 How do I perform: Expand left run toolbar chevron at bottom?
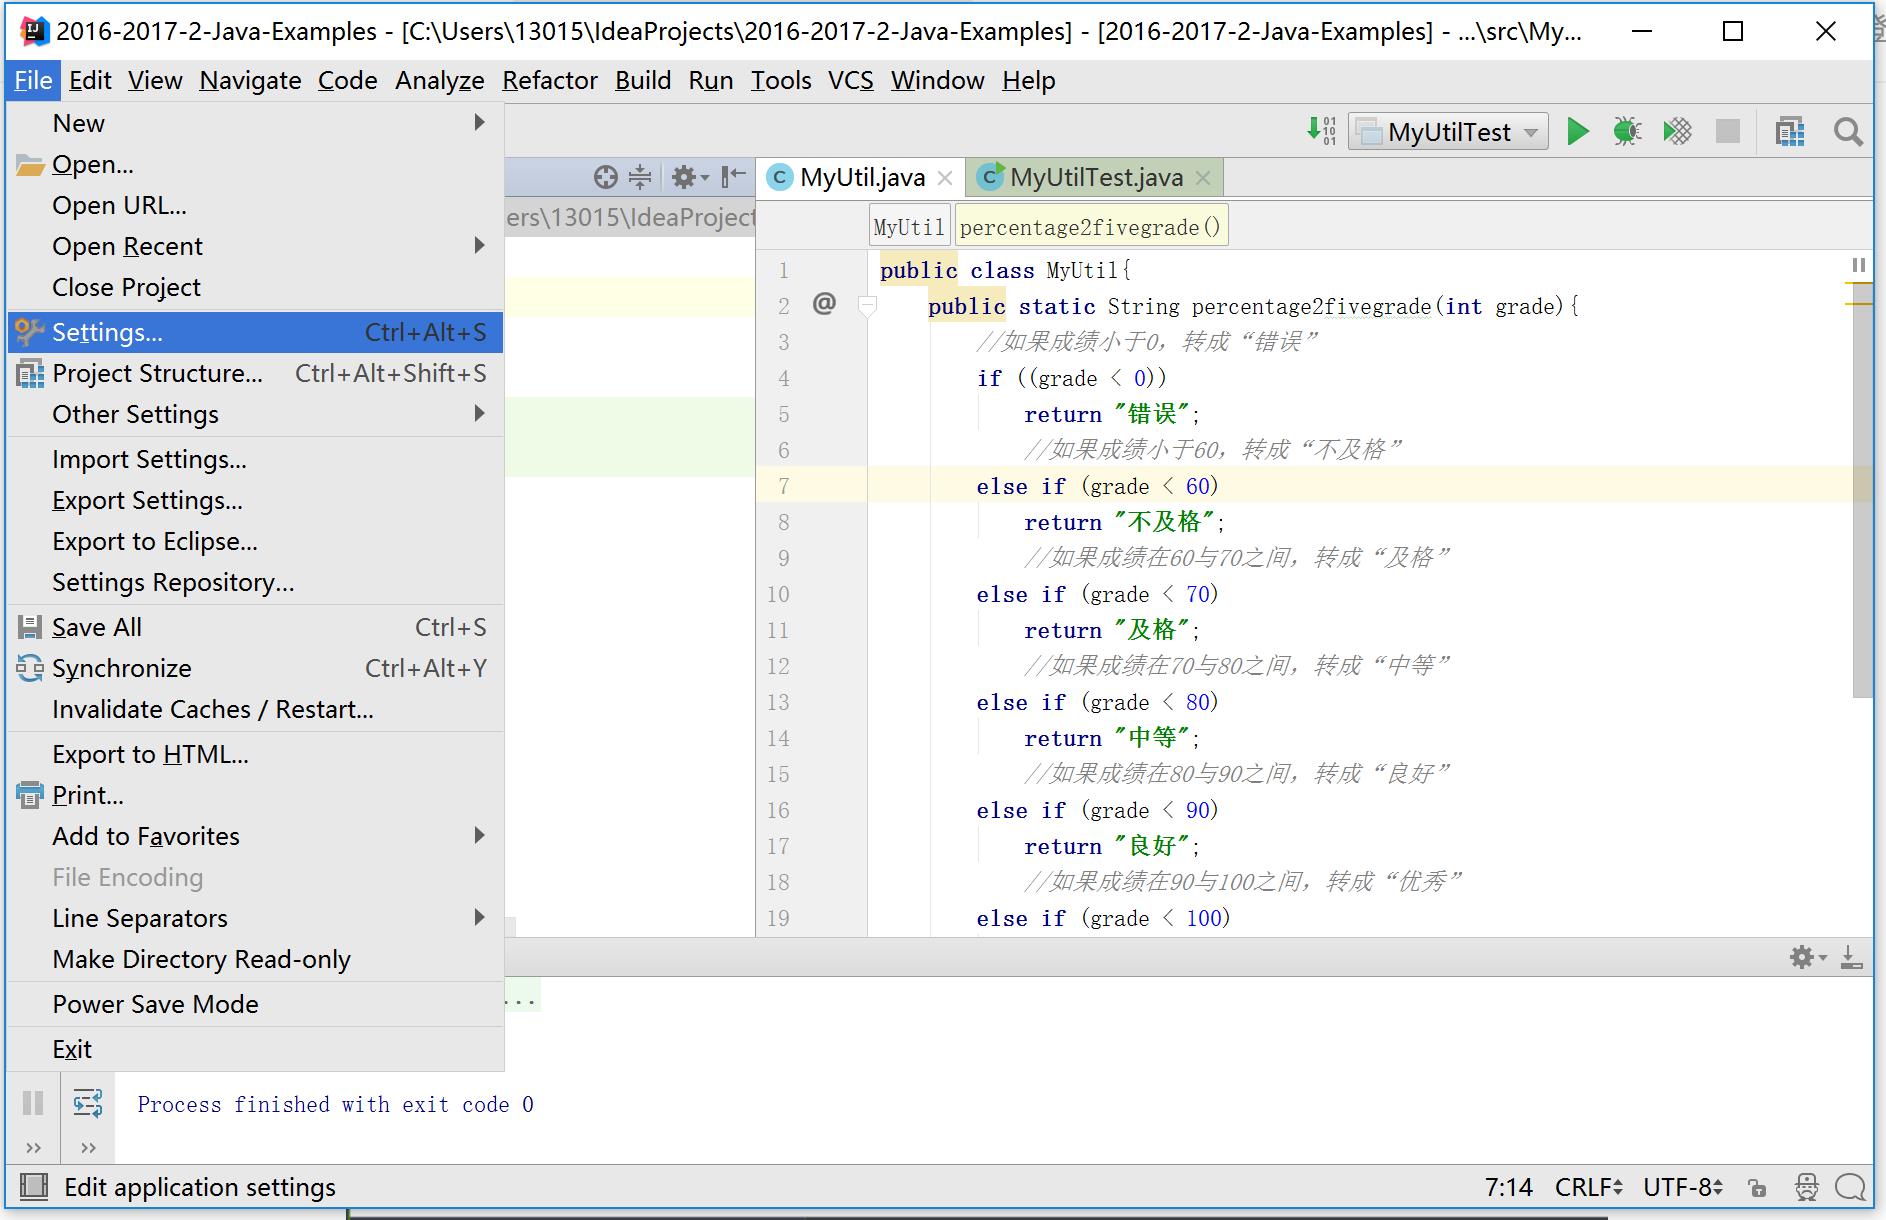point(33,1147)
